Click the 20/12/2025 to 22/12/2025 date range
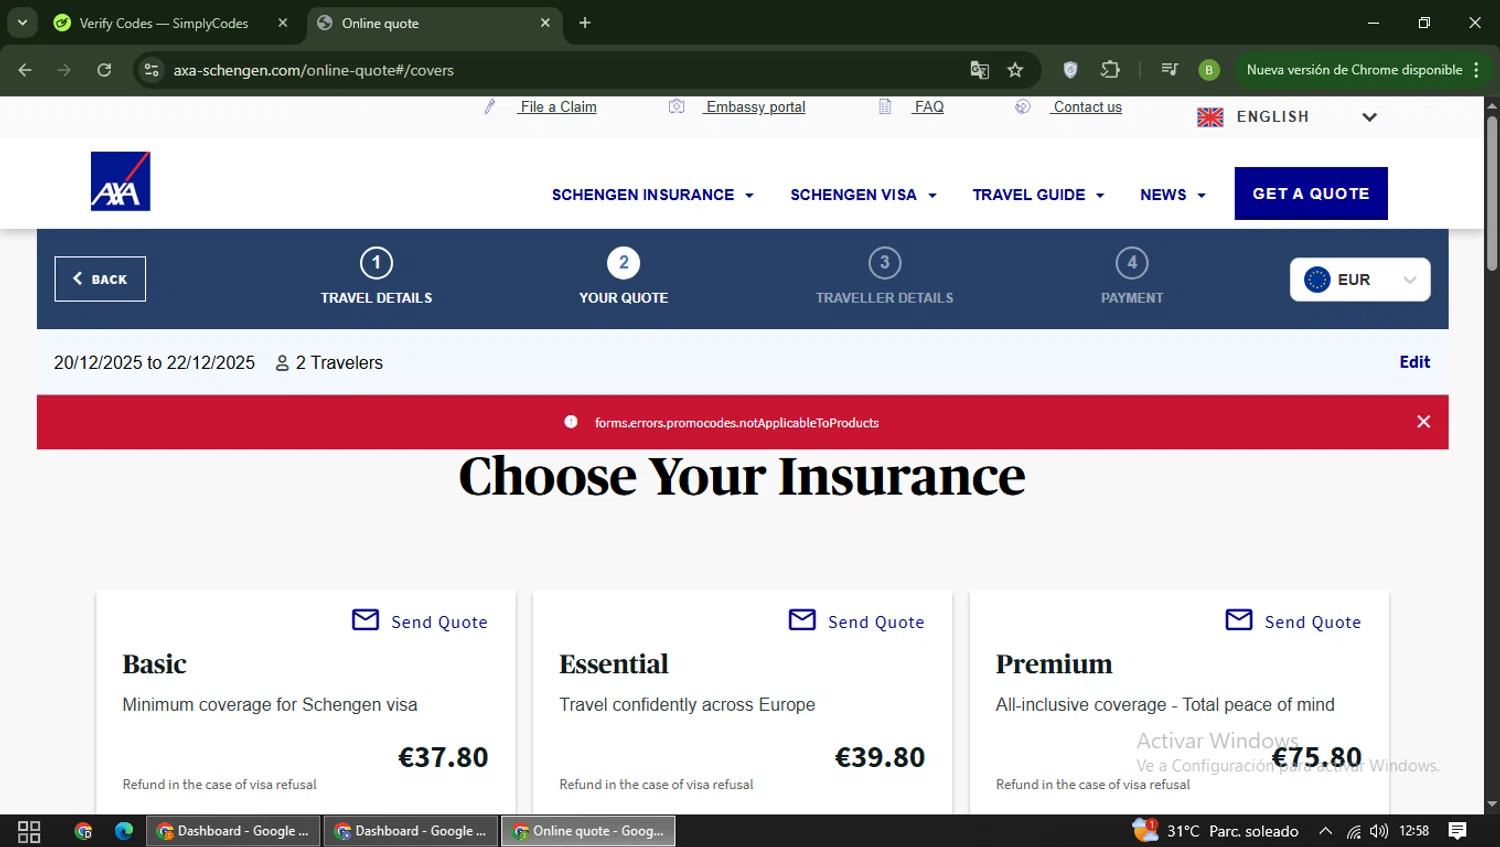Image resolution: width=1500 pixels, height=847 pixels. click(x=154, y=363)
